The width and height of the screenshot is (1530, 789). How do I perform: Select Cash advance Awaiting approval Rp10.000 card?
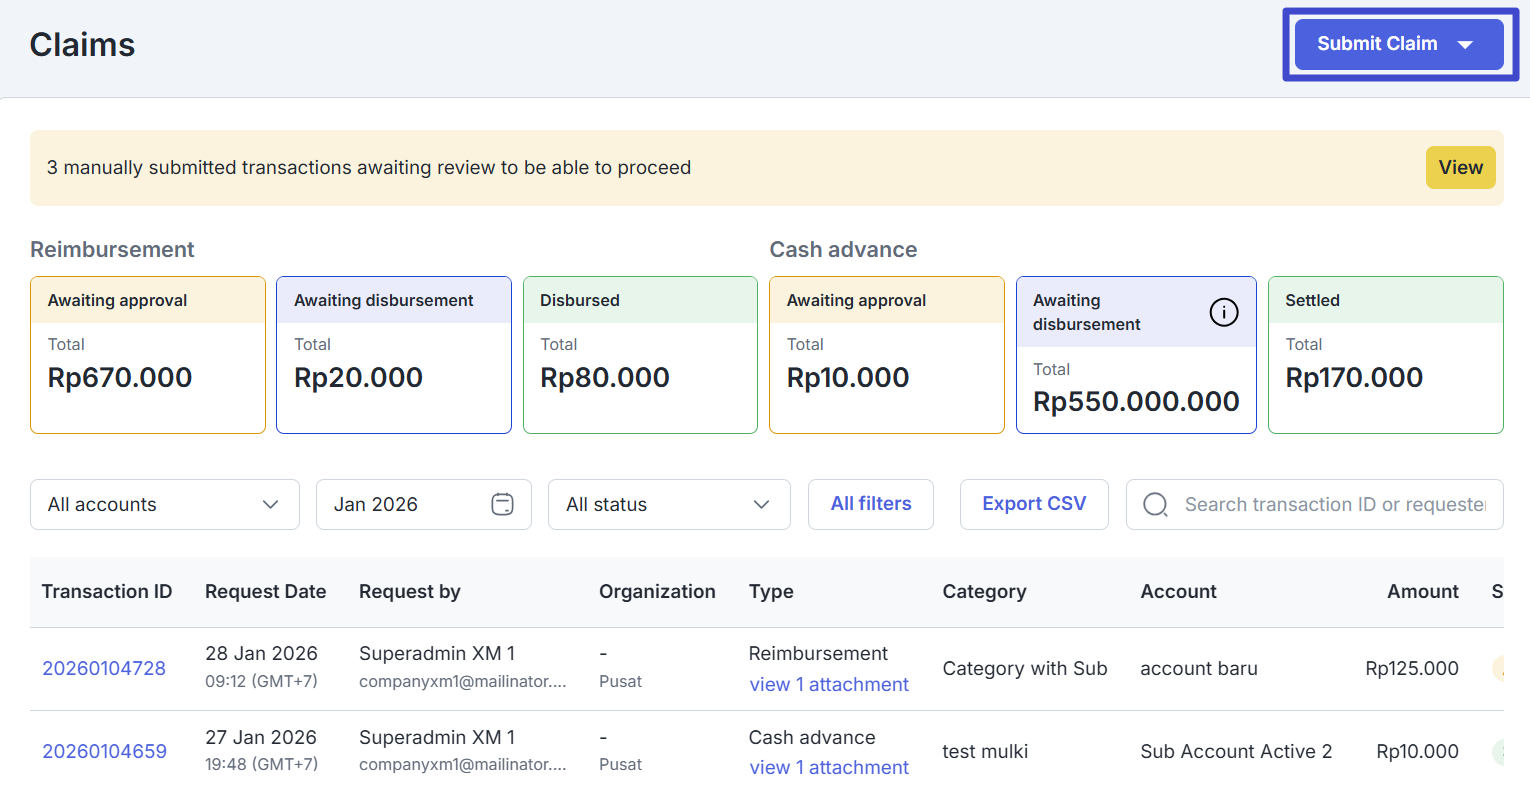(886, 355)
